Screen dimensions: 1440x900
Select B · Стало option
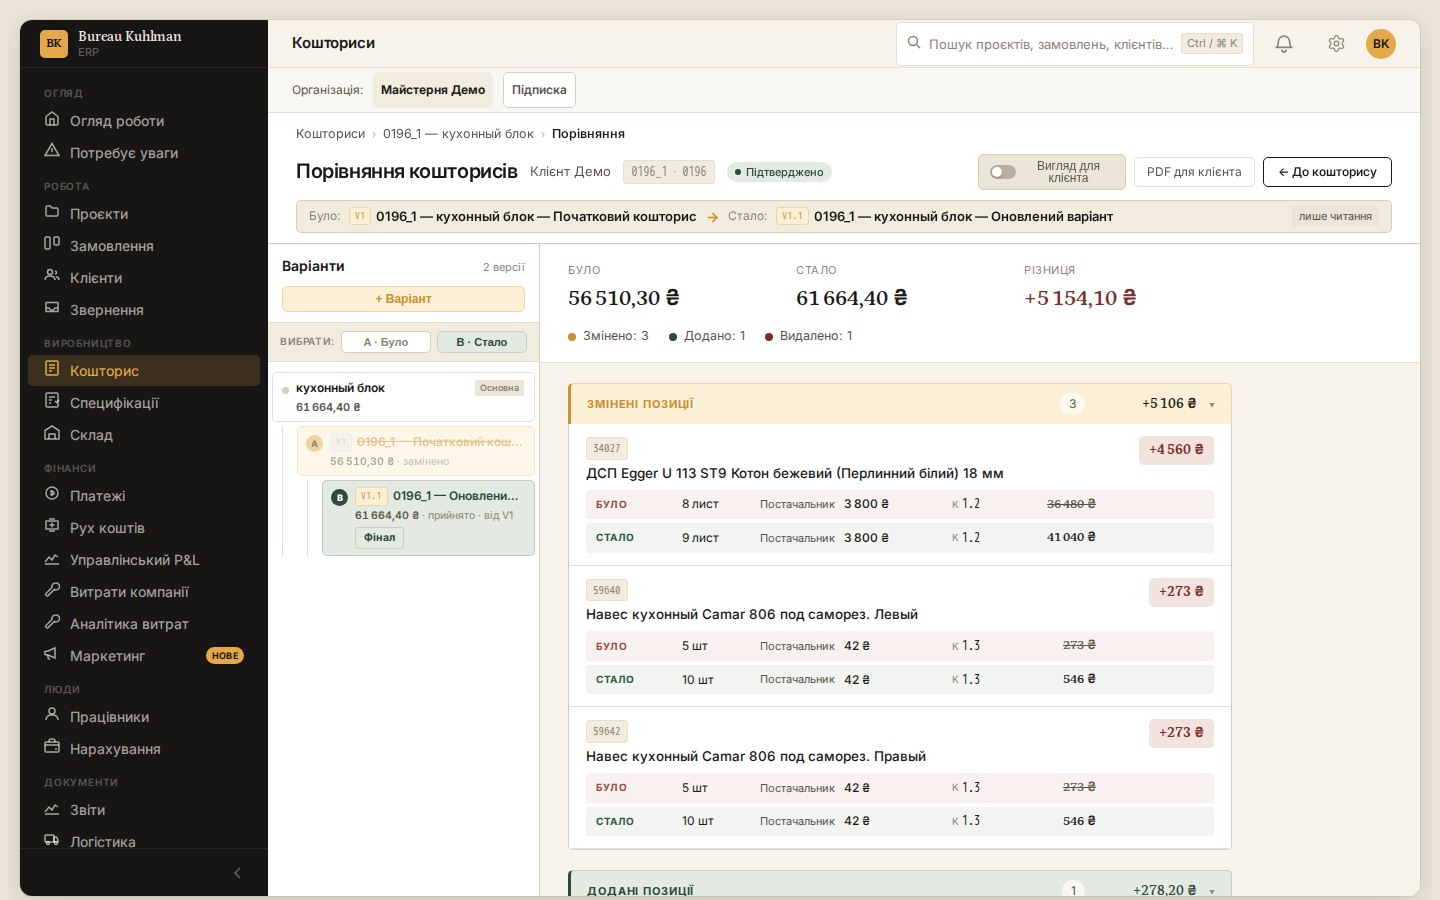pos(482,342)
